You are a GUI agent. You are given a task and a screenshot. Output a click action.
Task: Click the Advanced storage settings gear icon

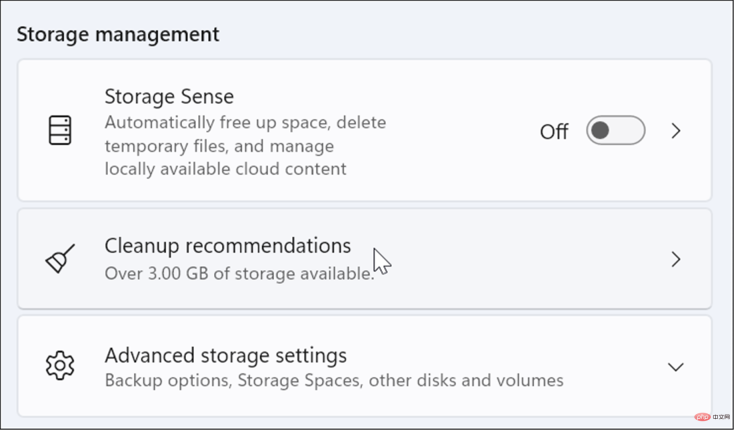(60, 365)
